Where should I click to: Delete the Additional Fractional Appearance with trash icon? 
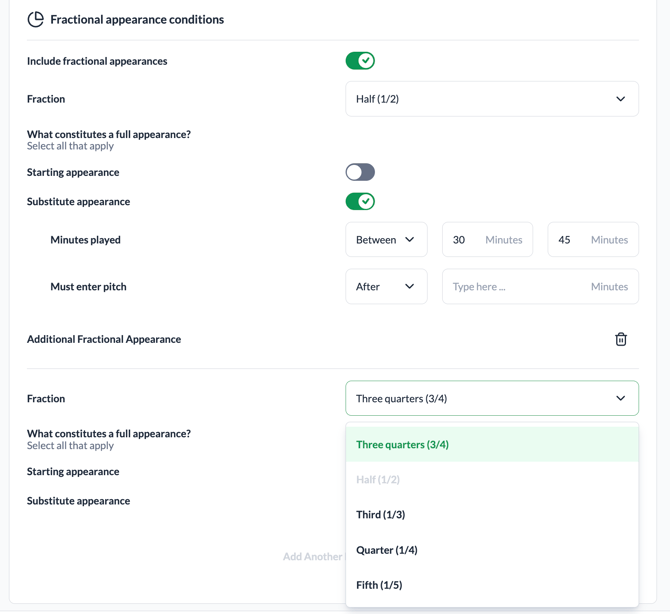[x=620, y=339]
